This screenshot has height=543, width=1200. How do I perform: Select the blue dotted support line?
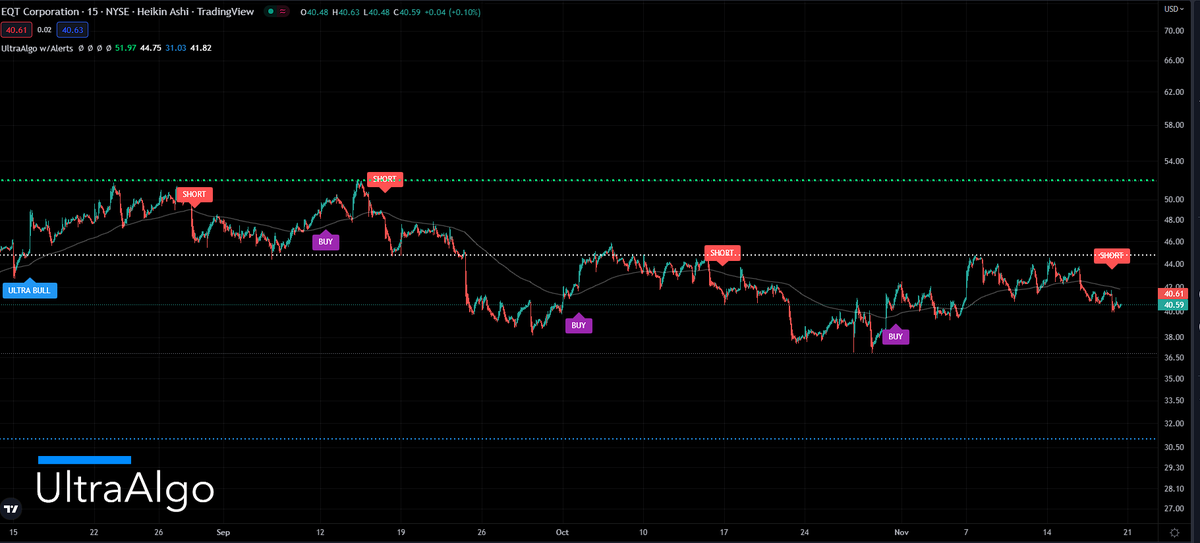pyautogui.click(x=578, y=439)
